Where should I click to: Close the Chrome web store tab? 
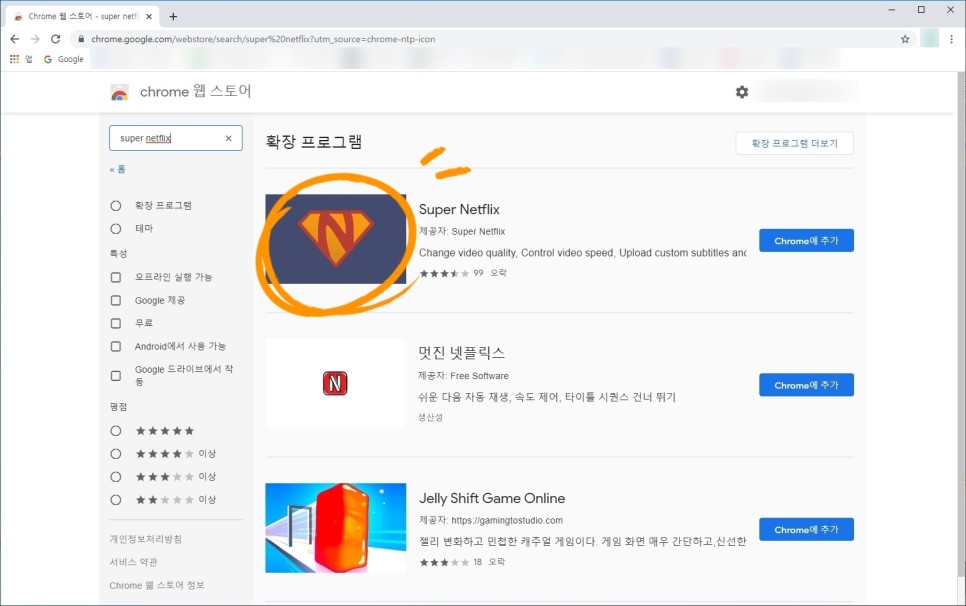coord(149,17)
